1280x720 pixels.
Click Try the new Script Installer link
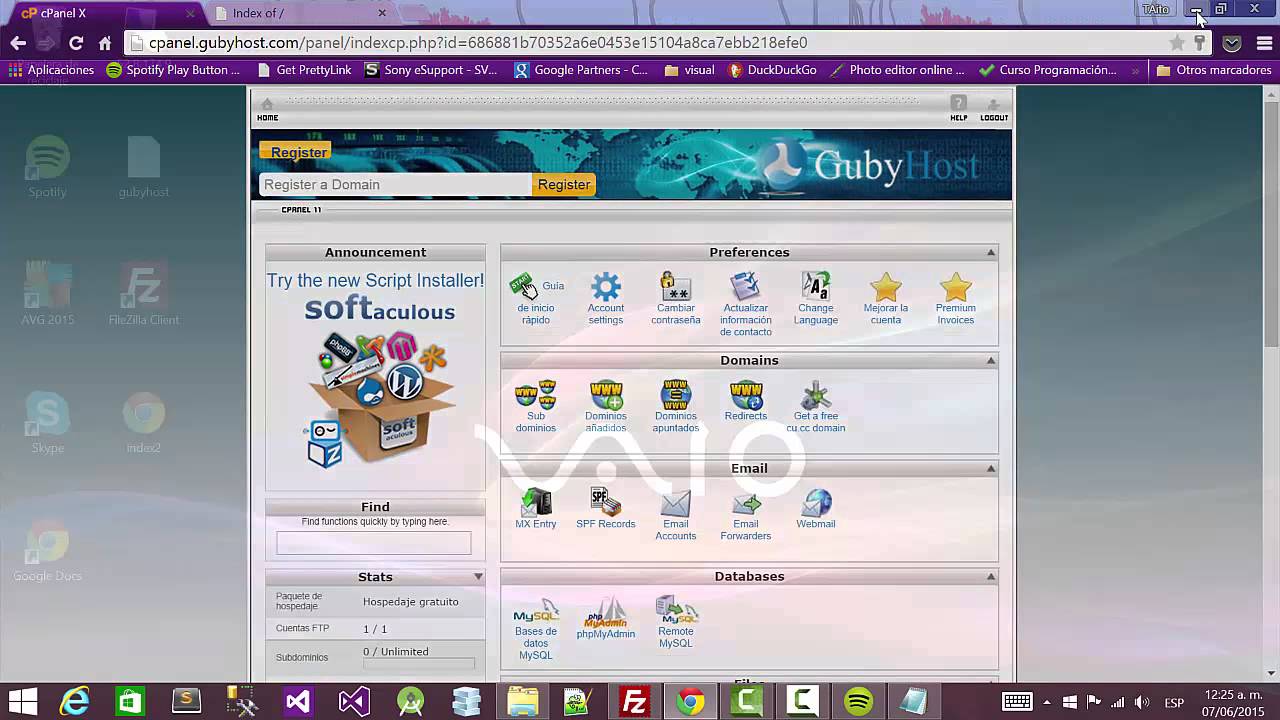tap(375, 281)
